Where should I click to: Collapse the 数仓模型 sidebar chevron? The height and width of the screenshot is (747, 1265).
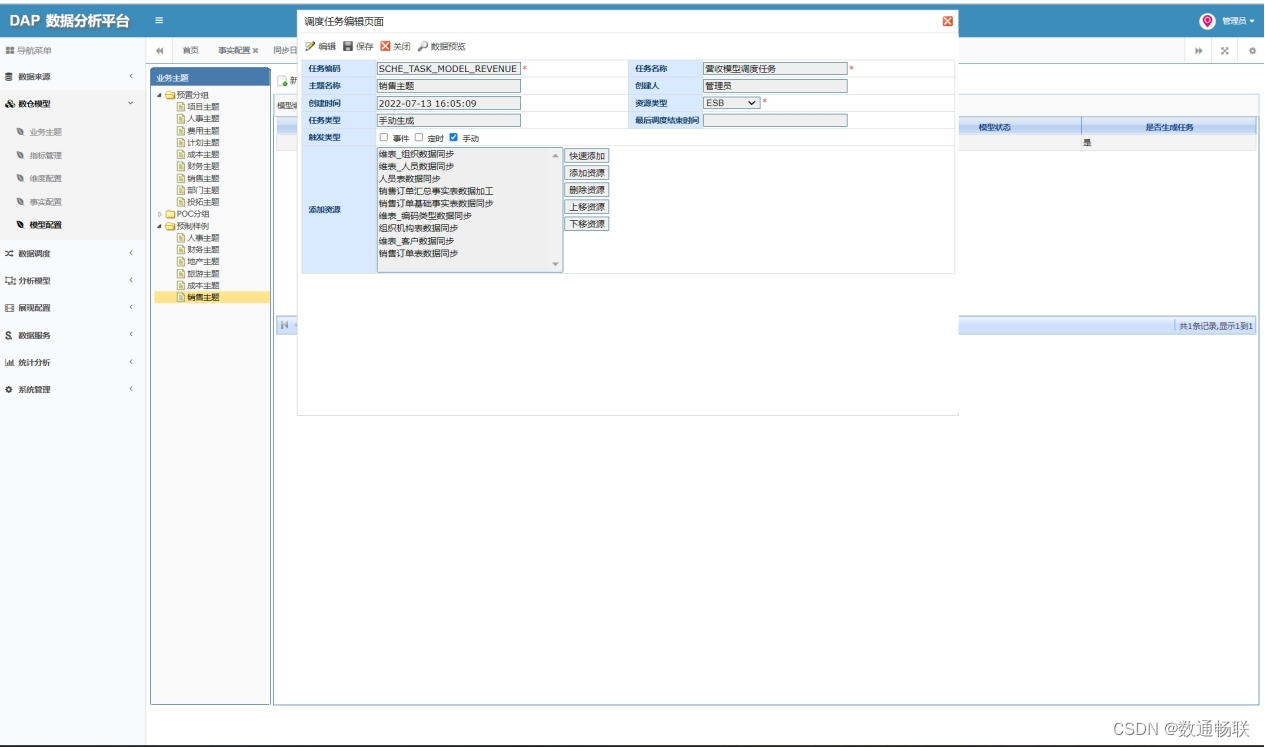pyautogui.click(x=130, y=103)
